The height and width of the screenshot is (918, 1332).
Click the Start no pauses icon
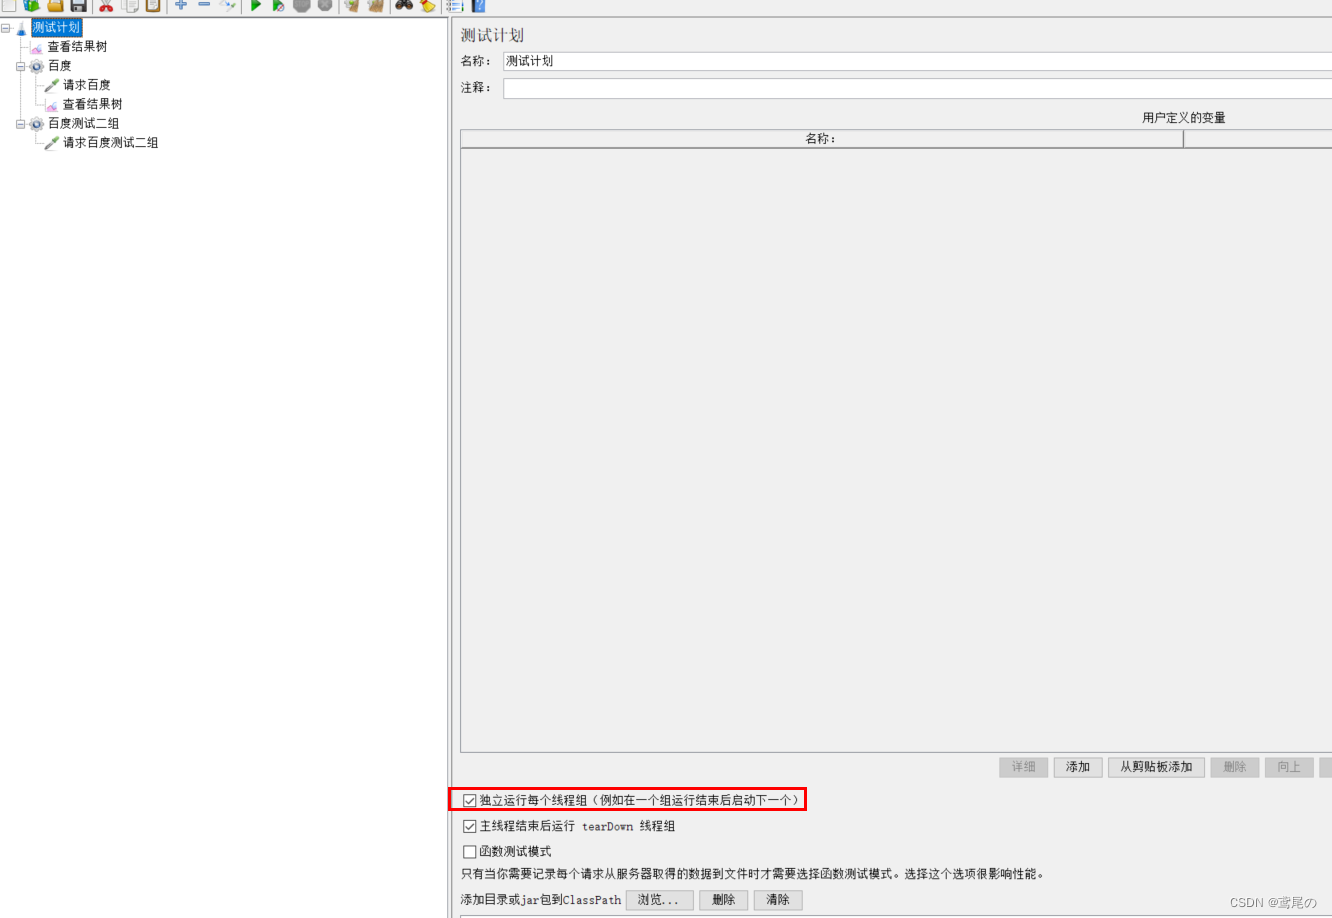[x=279, y=5]
